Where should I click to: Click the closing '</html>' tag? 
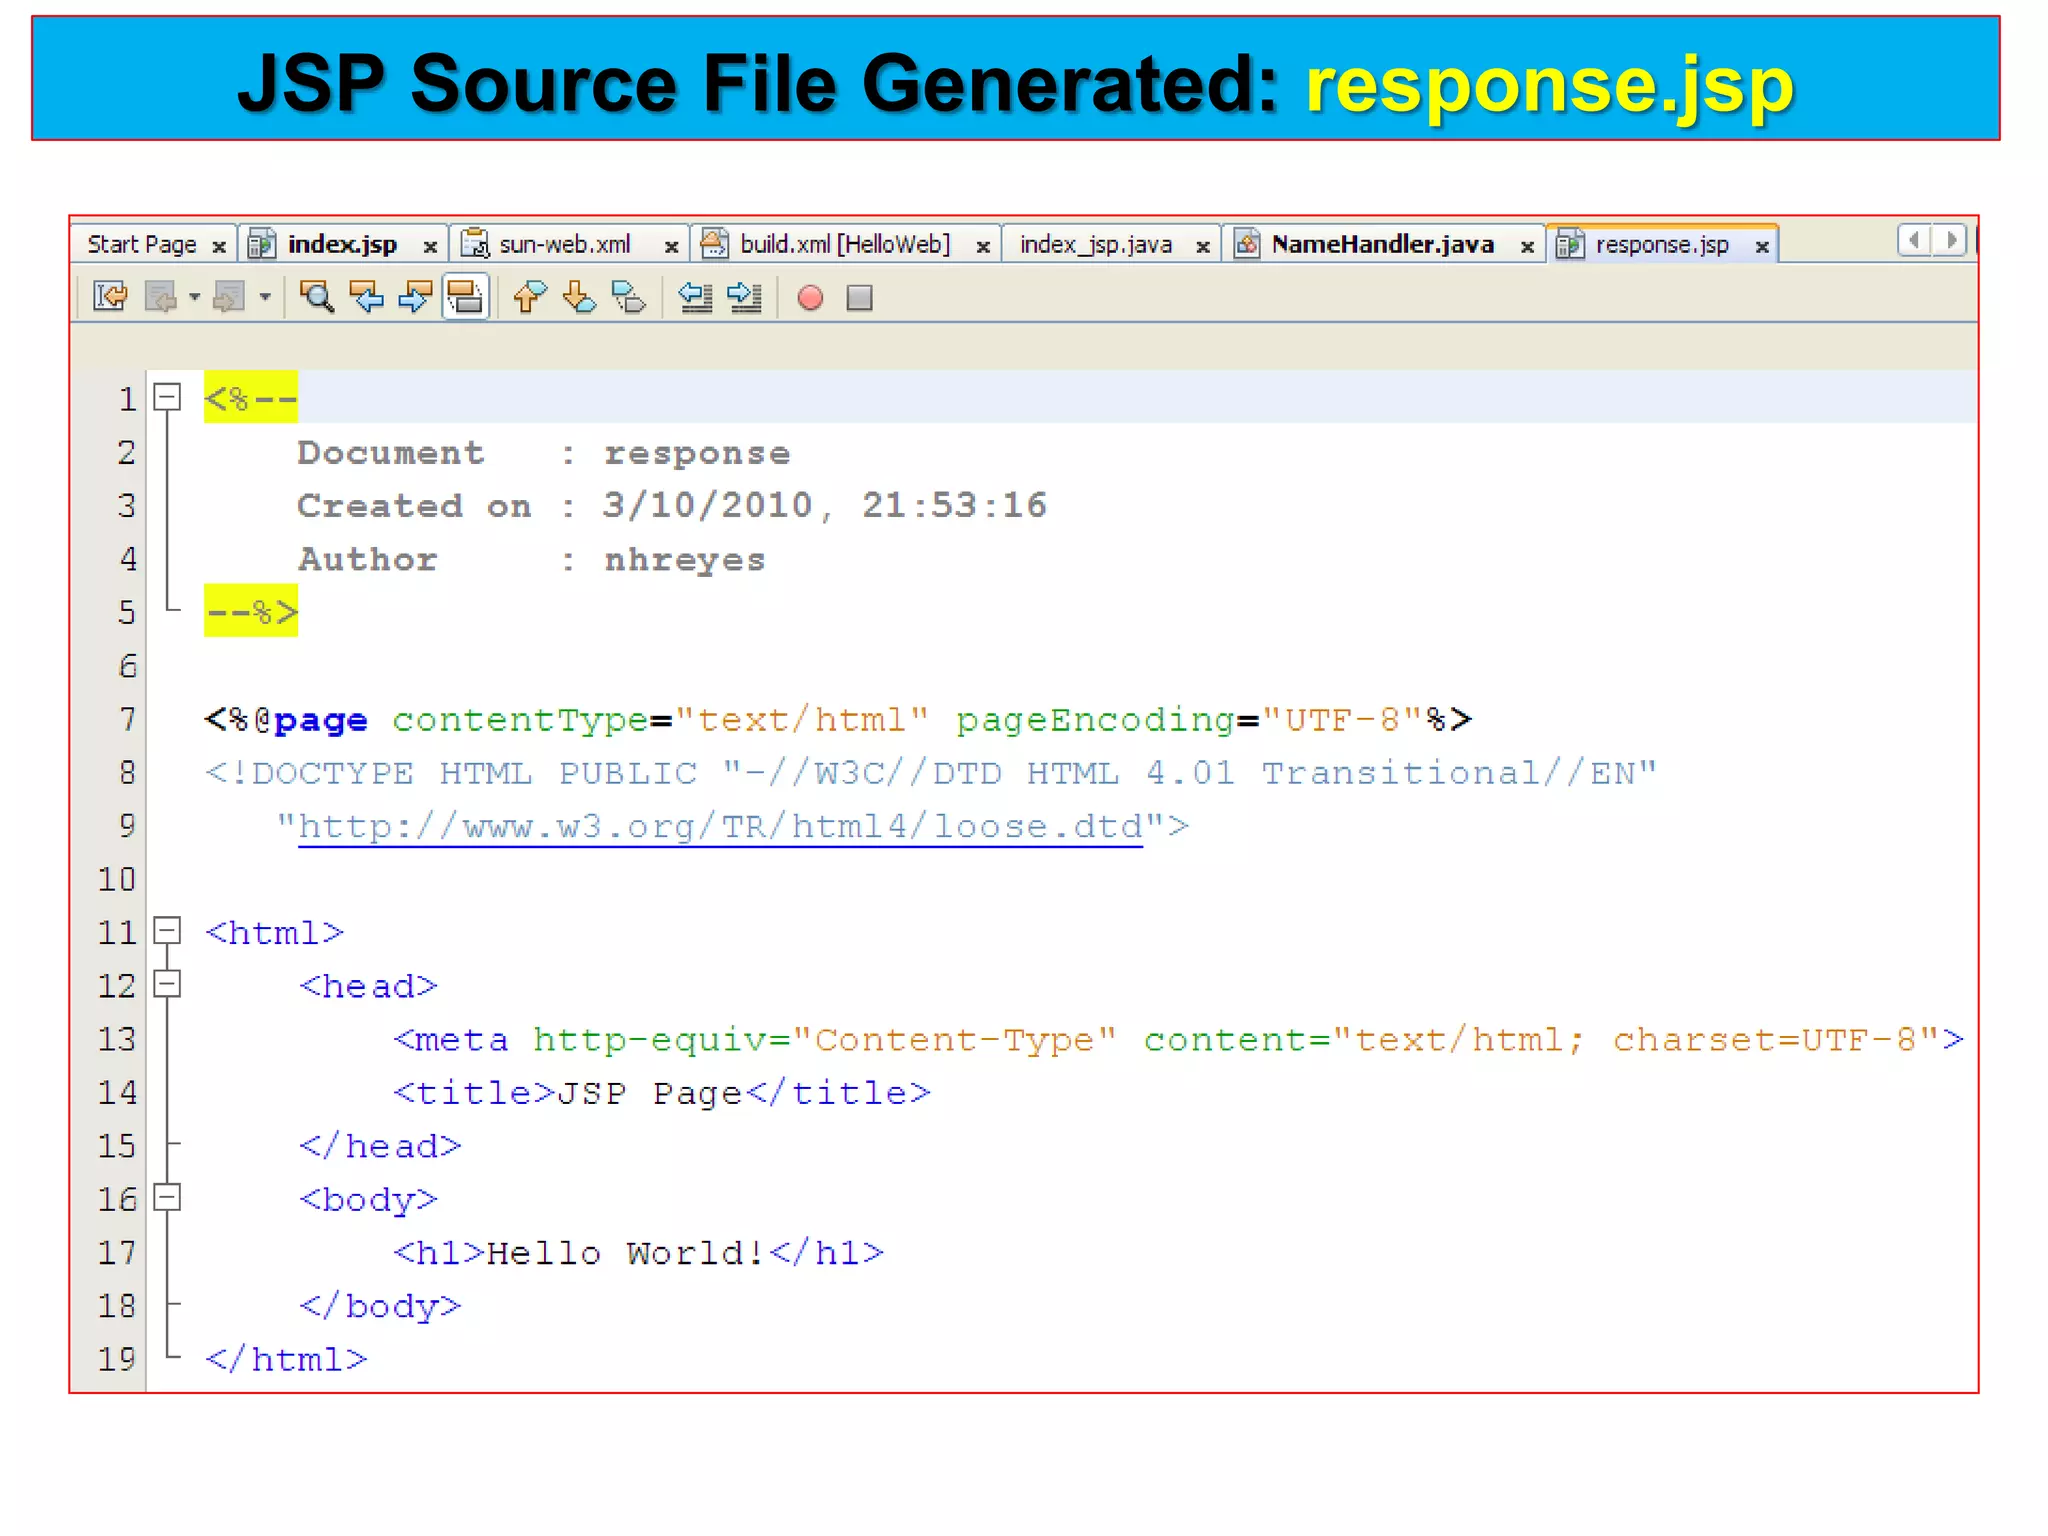[286, 1360]
